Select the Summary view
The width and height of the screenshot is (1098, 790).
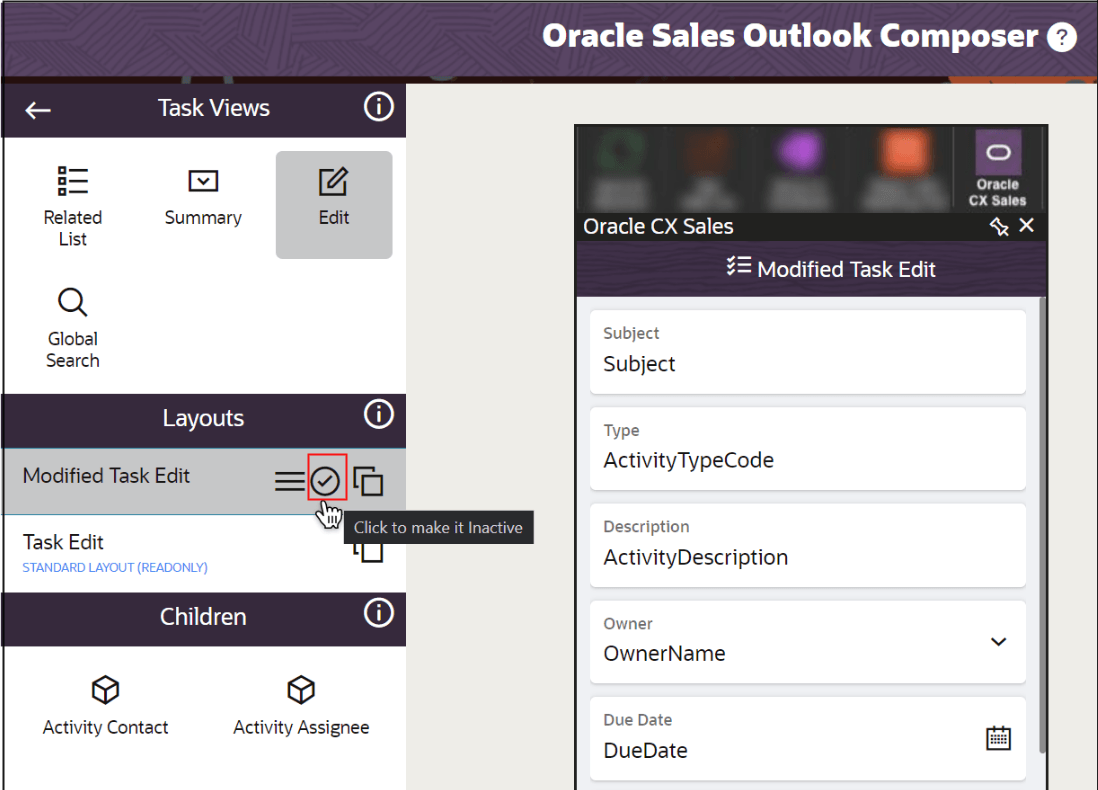203,198
